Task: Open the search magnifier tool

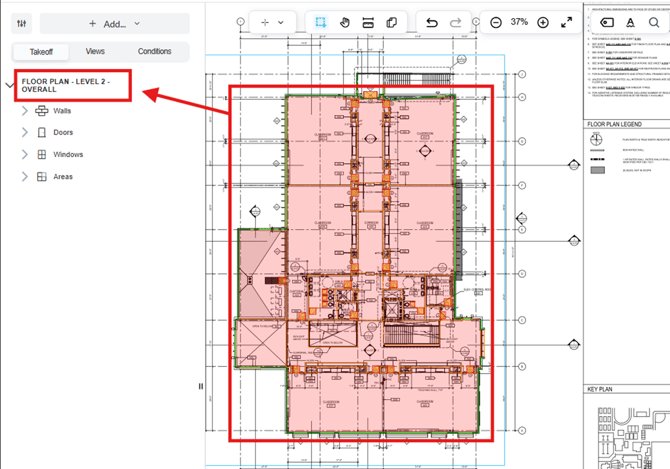Action: (x=654, y=22)
